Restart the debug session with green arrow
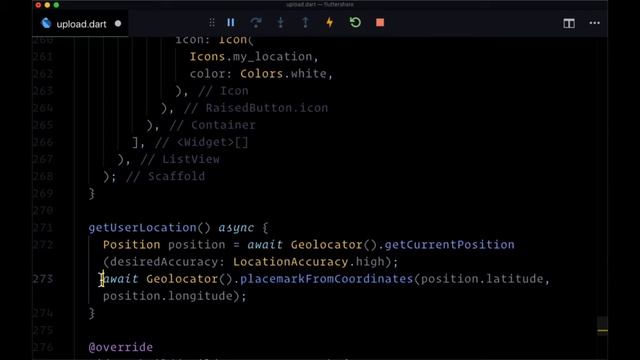This screenshot has height=360, width=640. click(x=355, y=22)
